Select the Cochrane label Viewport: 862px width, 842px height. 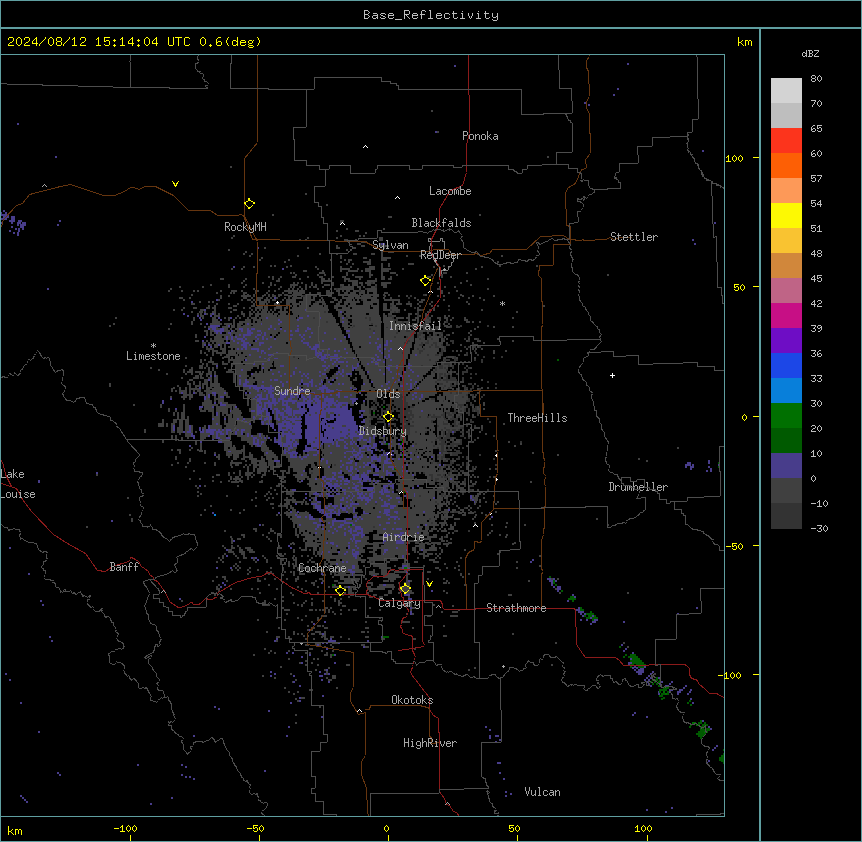(322, 568)
